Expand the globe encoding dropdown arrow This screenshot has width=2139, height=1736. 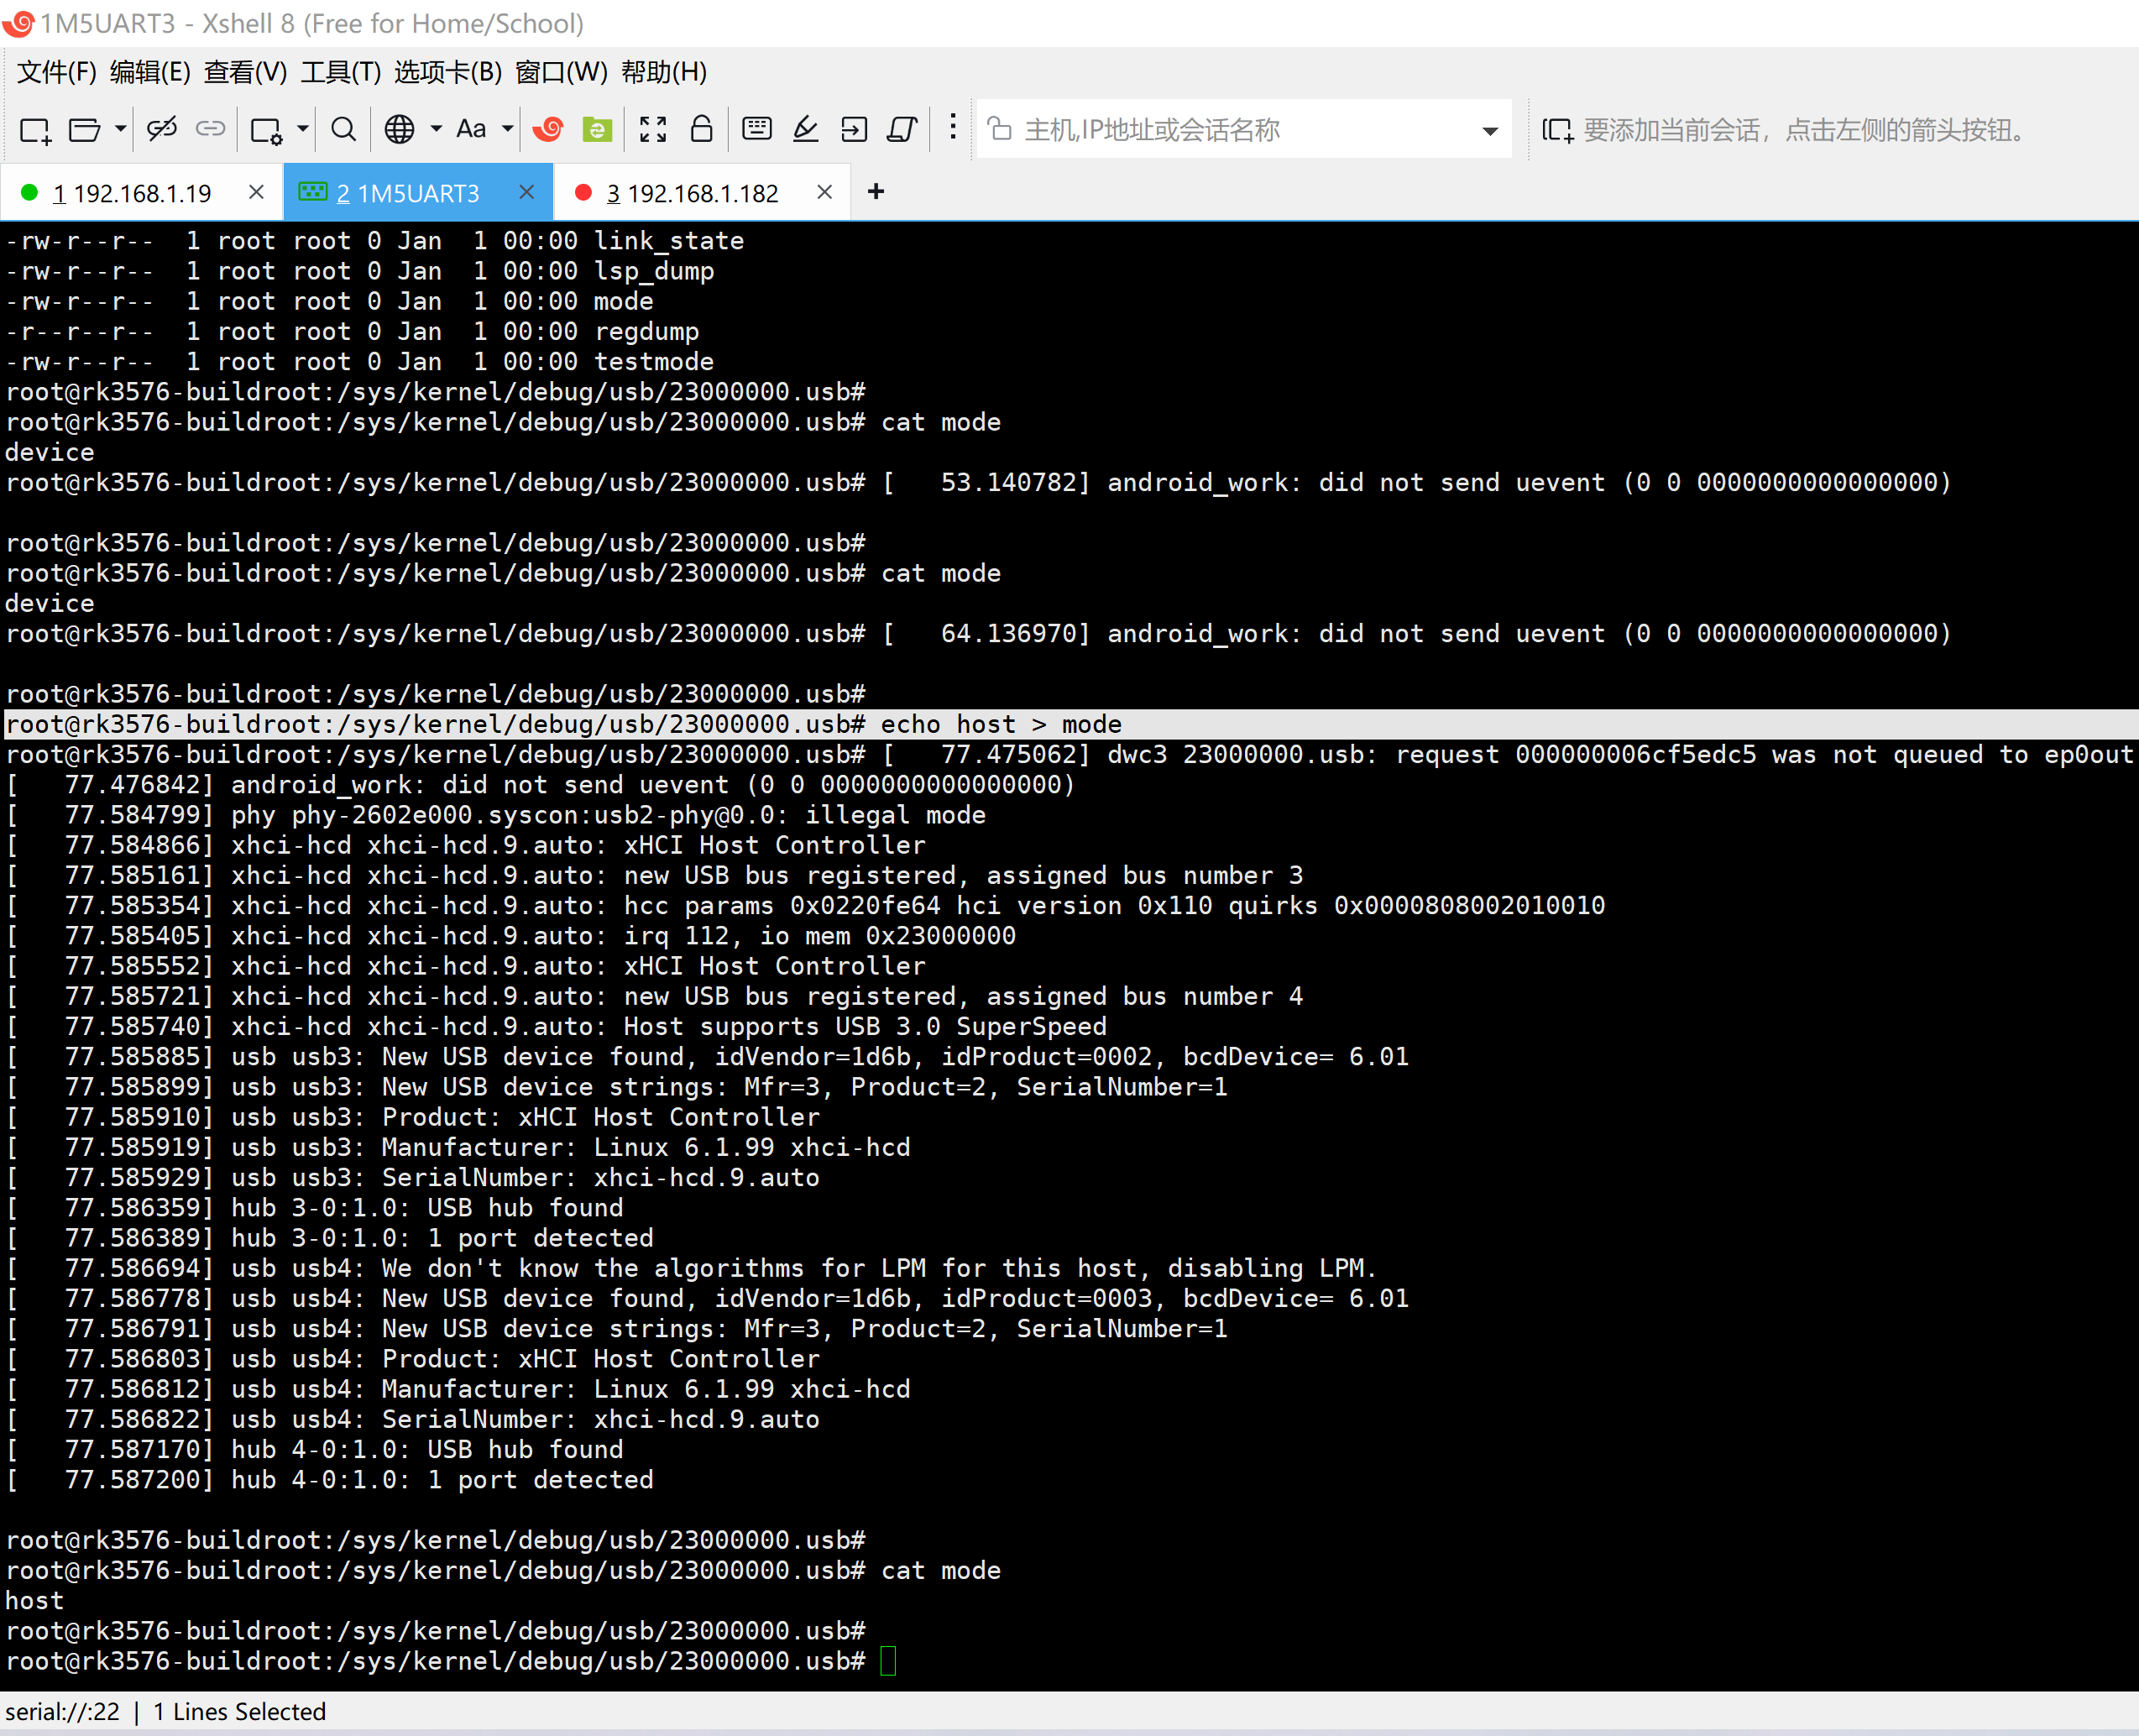[x=436, y=129]
